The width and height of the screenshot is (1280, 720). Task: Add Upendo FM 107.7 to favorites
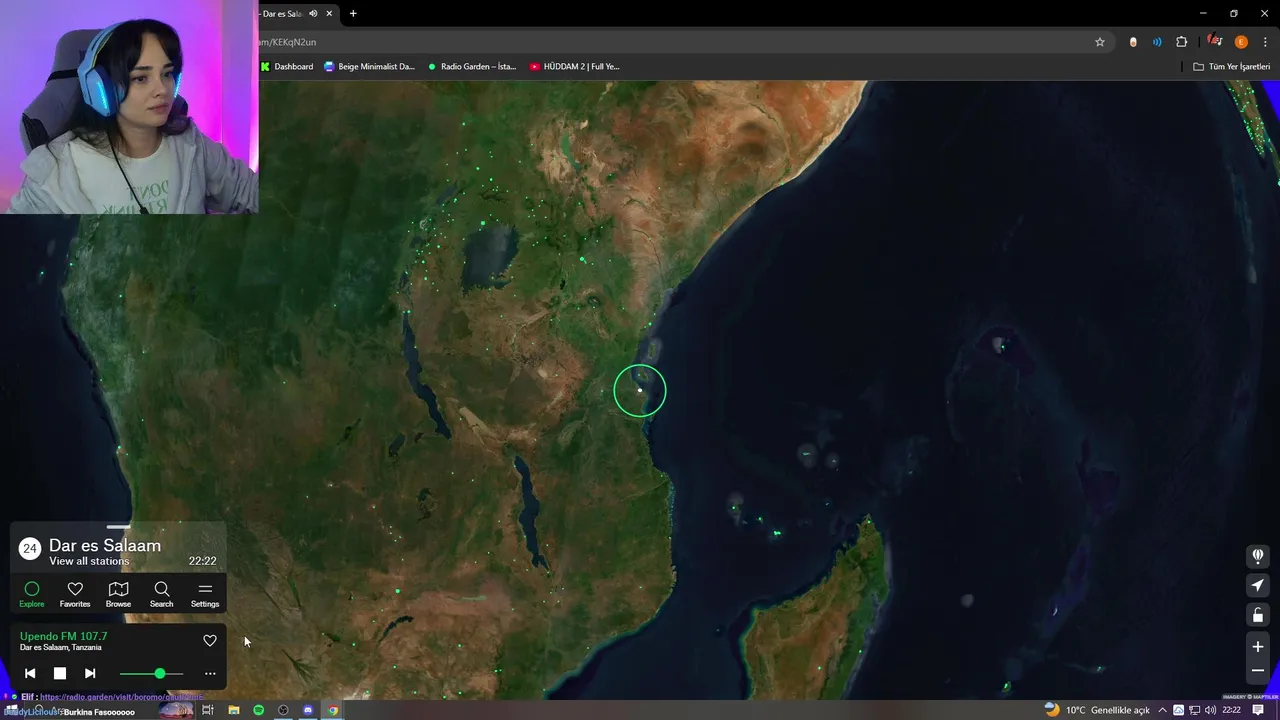[x=210, y=641]
